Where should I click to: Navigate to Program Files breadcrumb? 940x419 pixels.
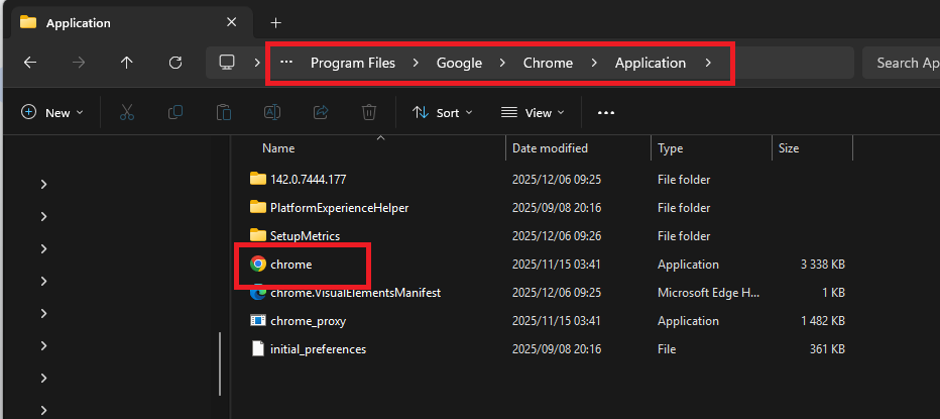pos(352,63)
